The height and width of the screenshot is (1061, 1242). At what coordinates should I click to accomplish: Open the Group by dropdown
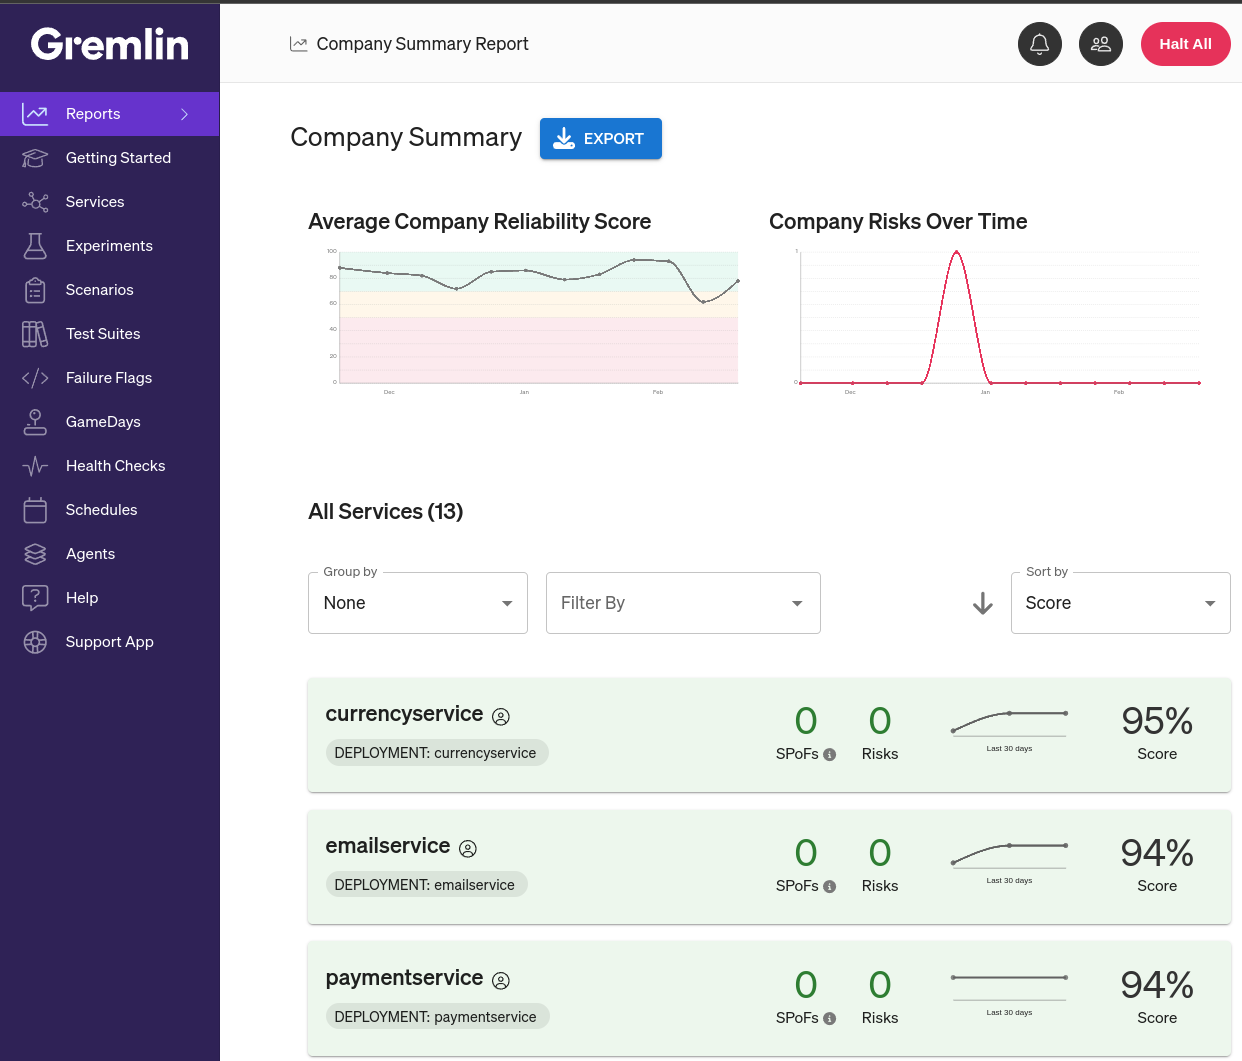click(x=417, y=602)
